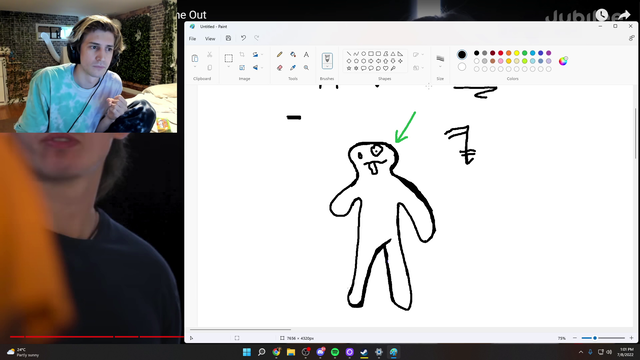Select Color 2 white swatch
The image size is (640, 360).
pos(462,67)
